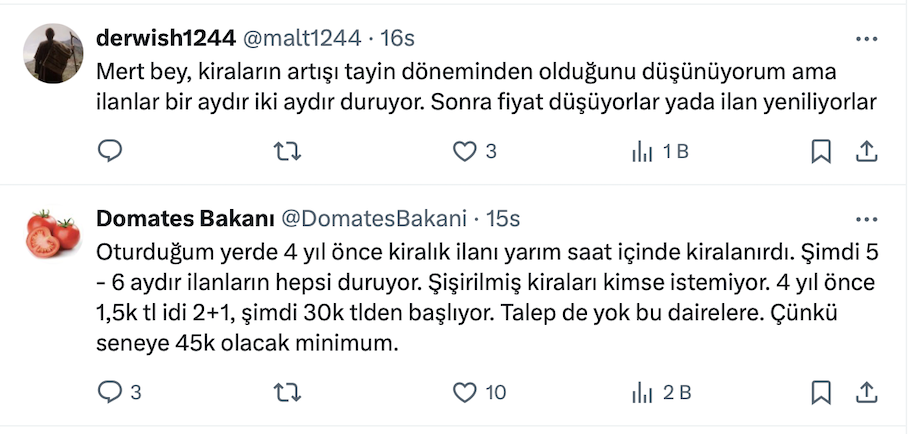Bookmark derwish1244's tweet
Image resolution: width=908 pixels, height=434 pixels.
[820, 151]
